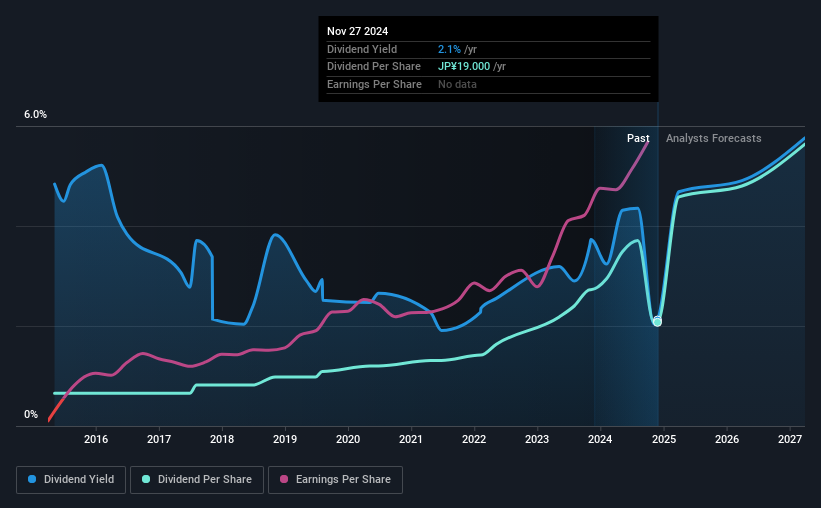The image size is (821, 508).
Task: Click the Nov 27 2024 tooltip date
Action: pos(358,31)
